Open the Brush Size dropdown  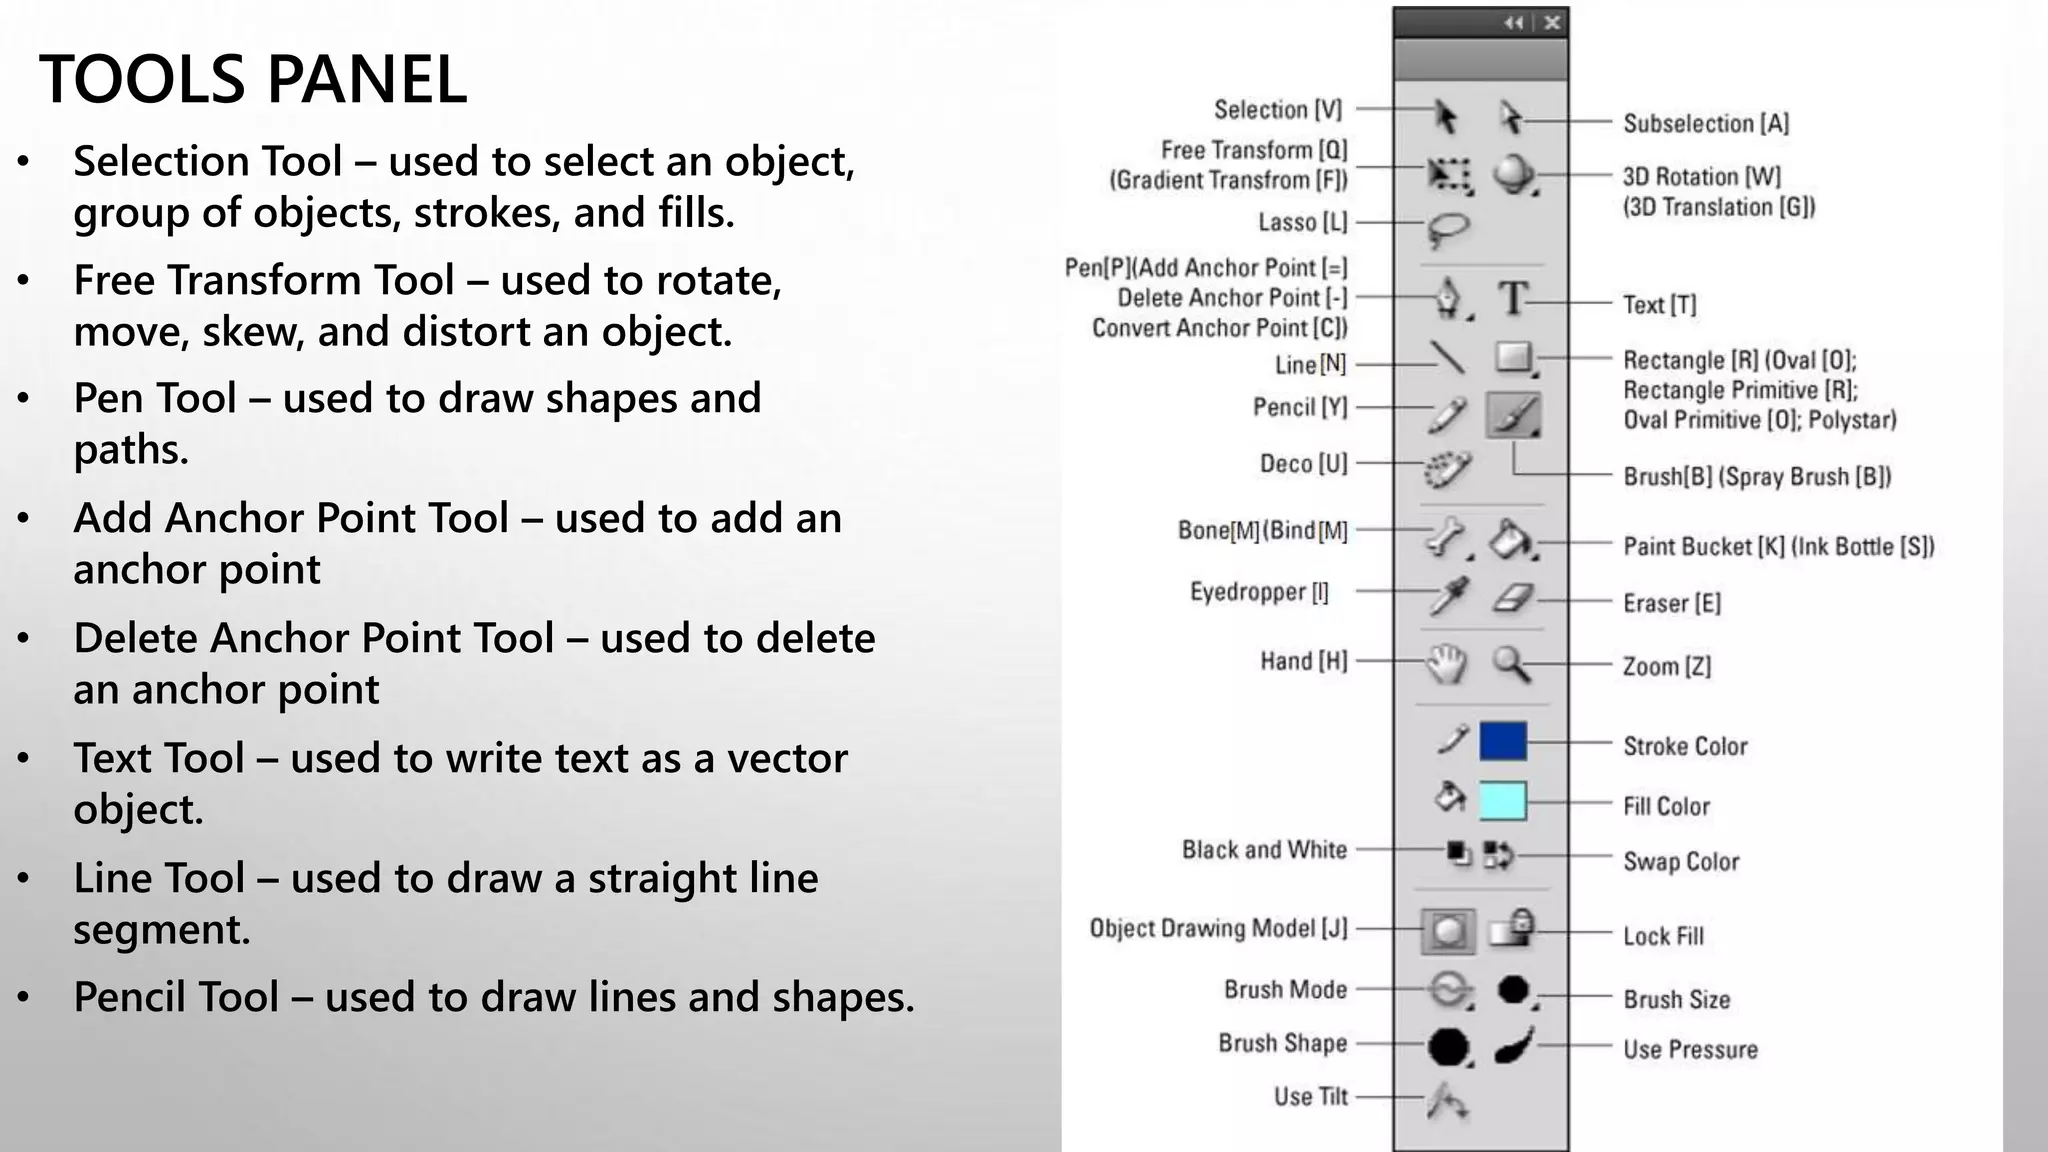coord(1515,990)
